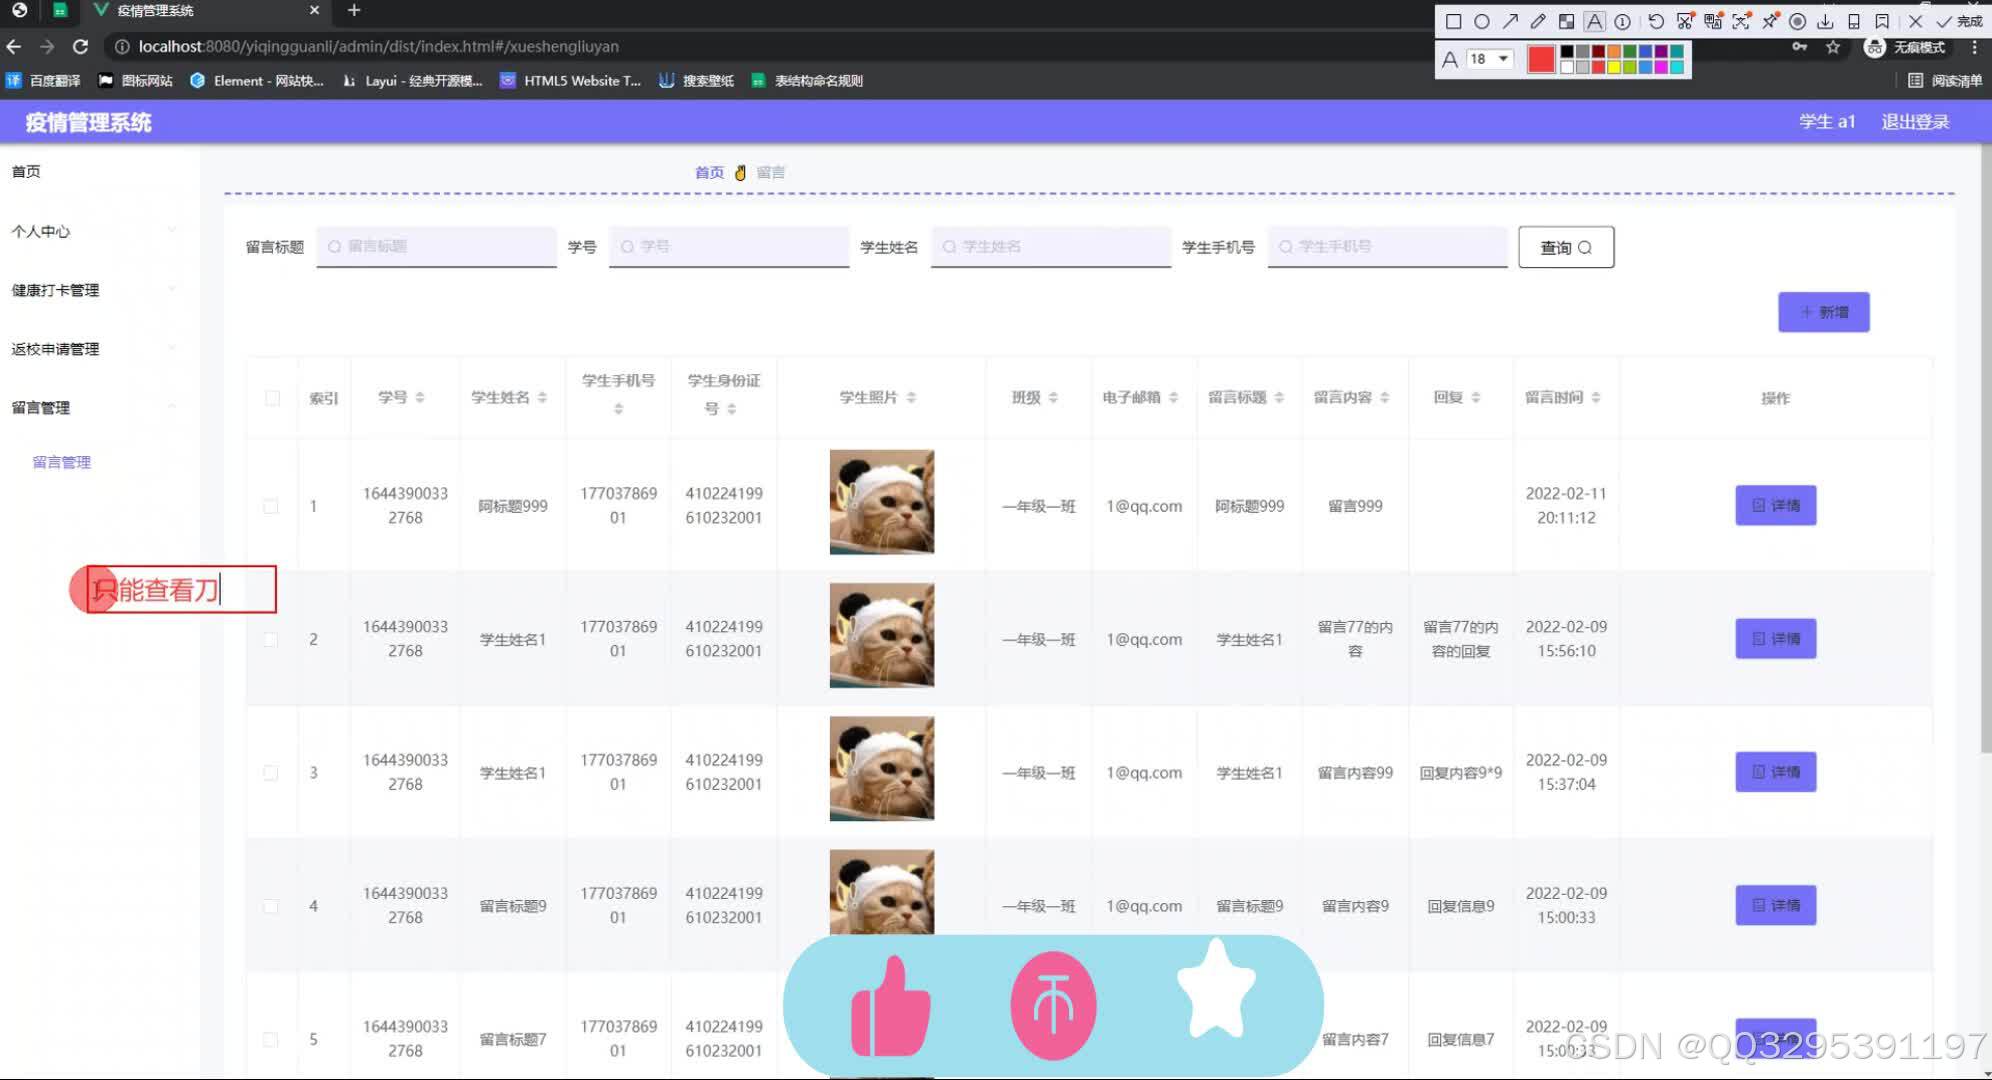The width and height of the screenshot is (1992, 1080).
Task: Pick the black color swatch
Action: 1567,52
